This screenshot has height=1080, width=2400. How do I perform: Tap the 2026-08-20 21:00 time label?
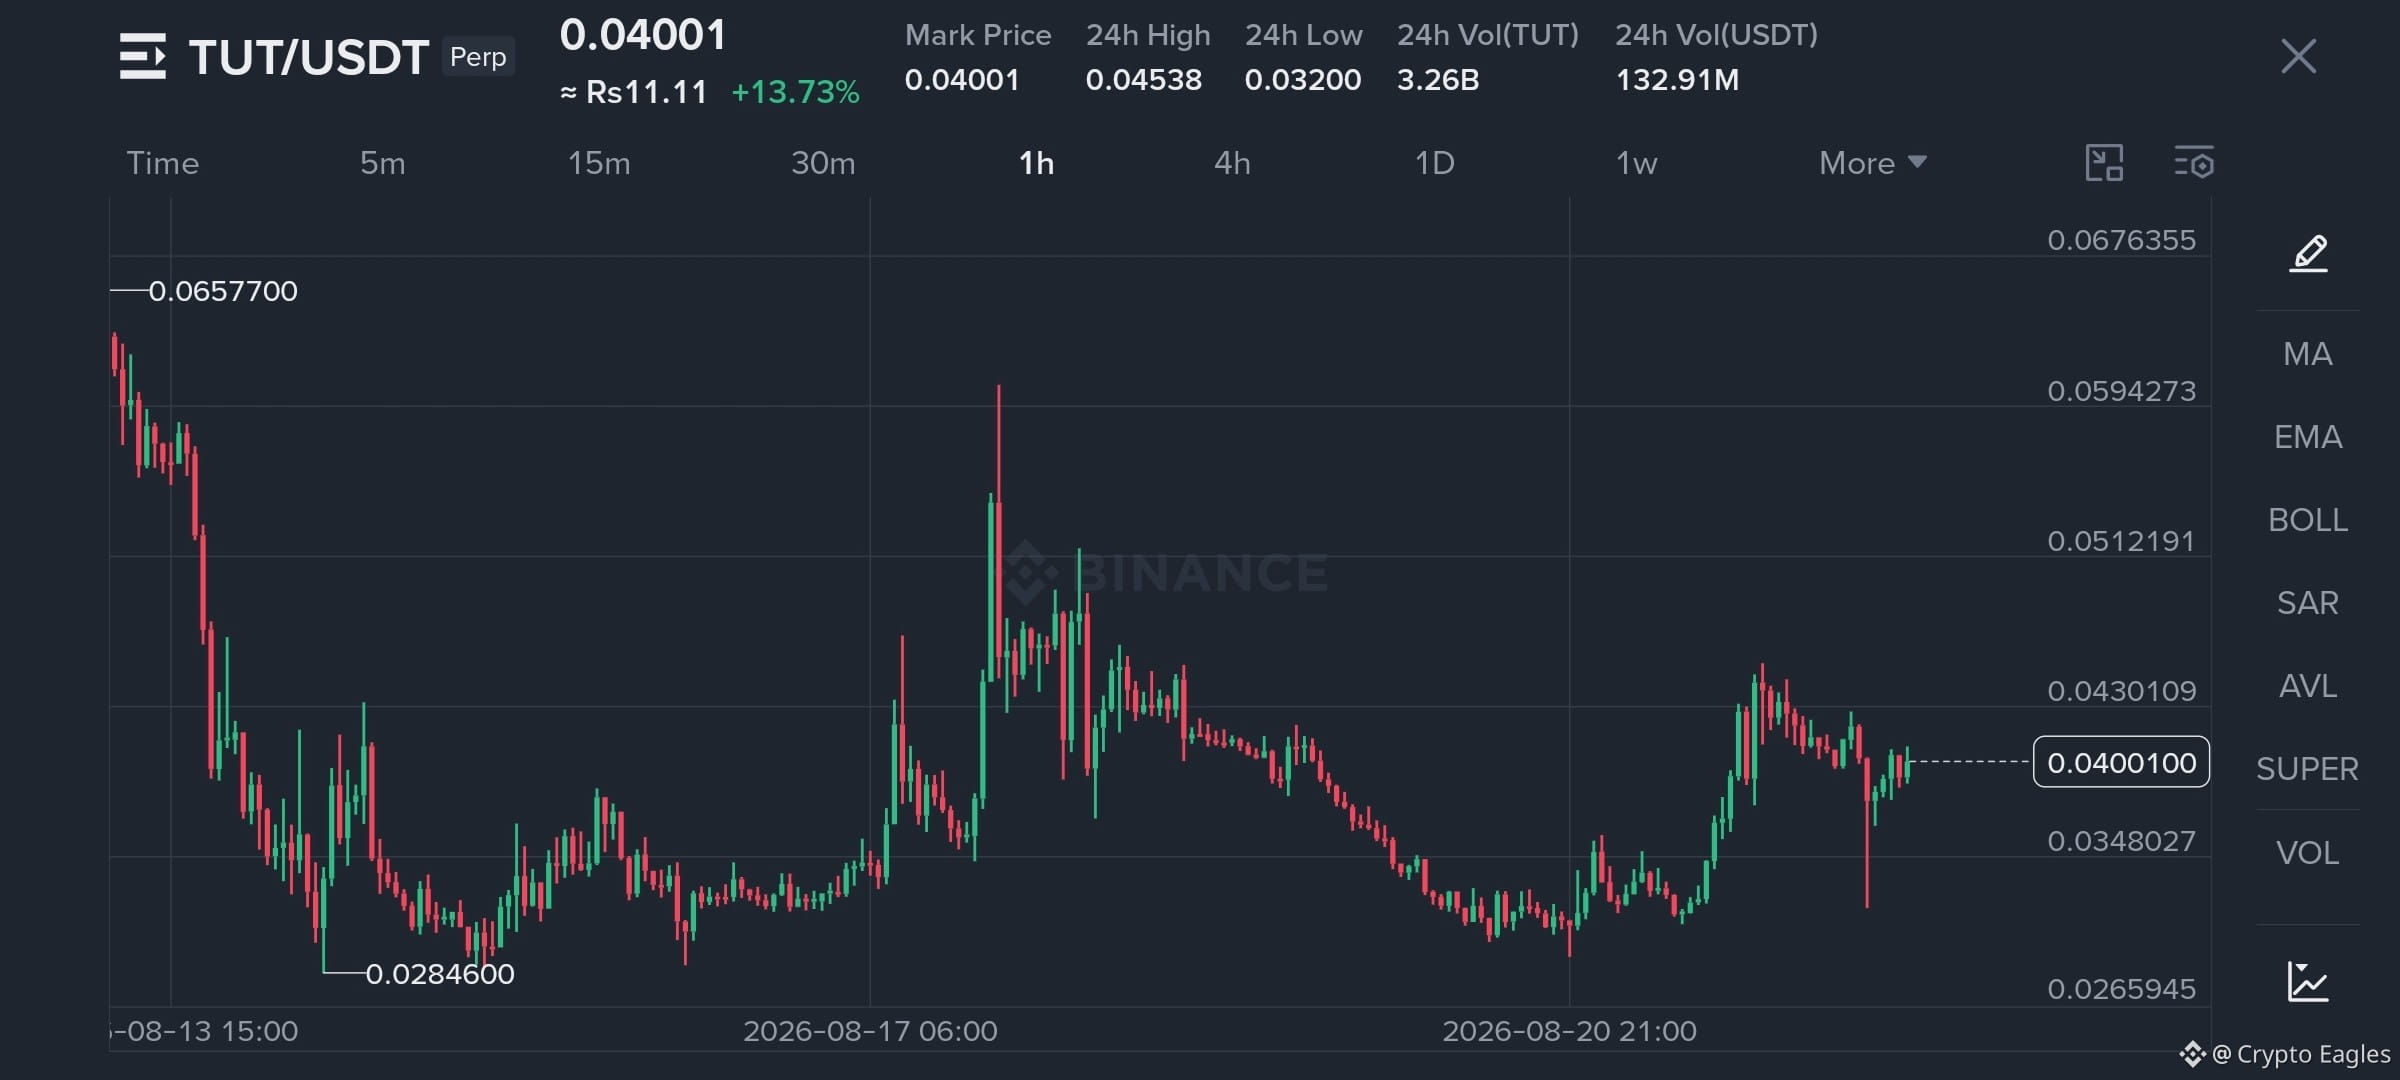point(1569,1031)
